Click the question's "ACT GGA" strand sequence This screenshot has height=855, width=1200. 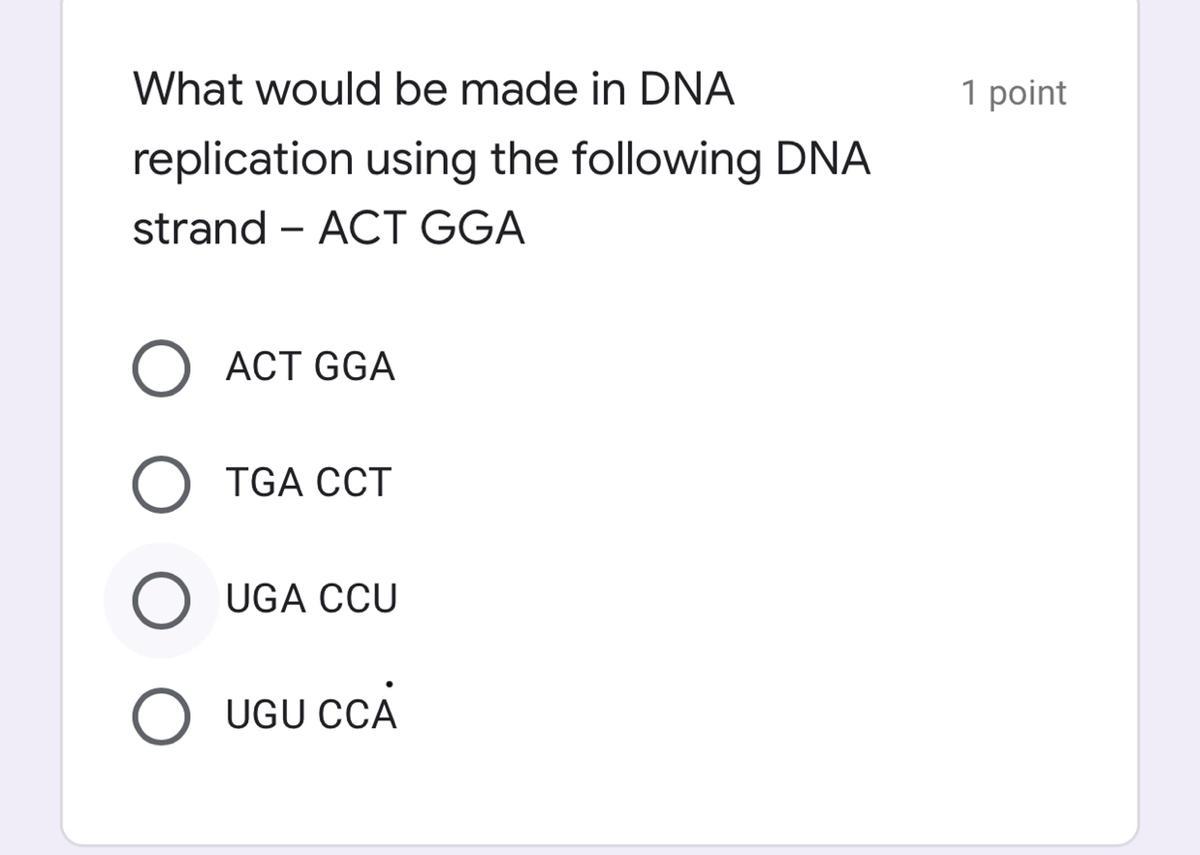[421, 229]
